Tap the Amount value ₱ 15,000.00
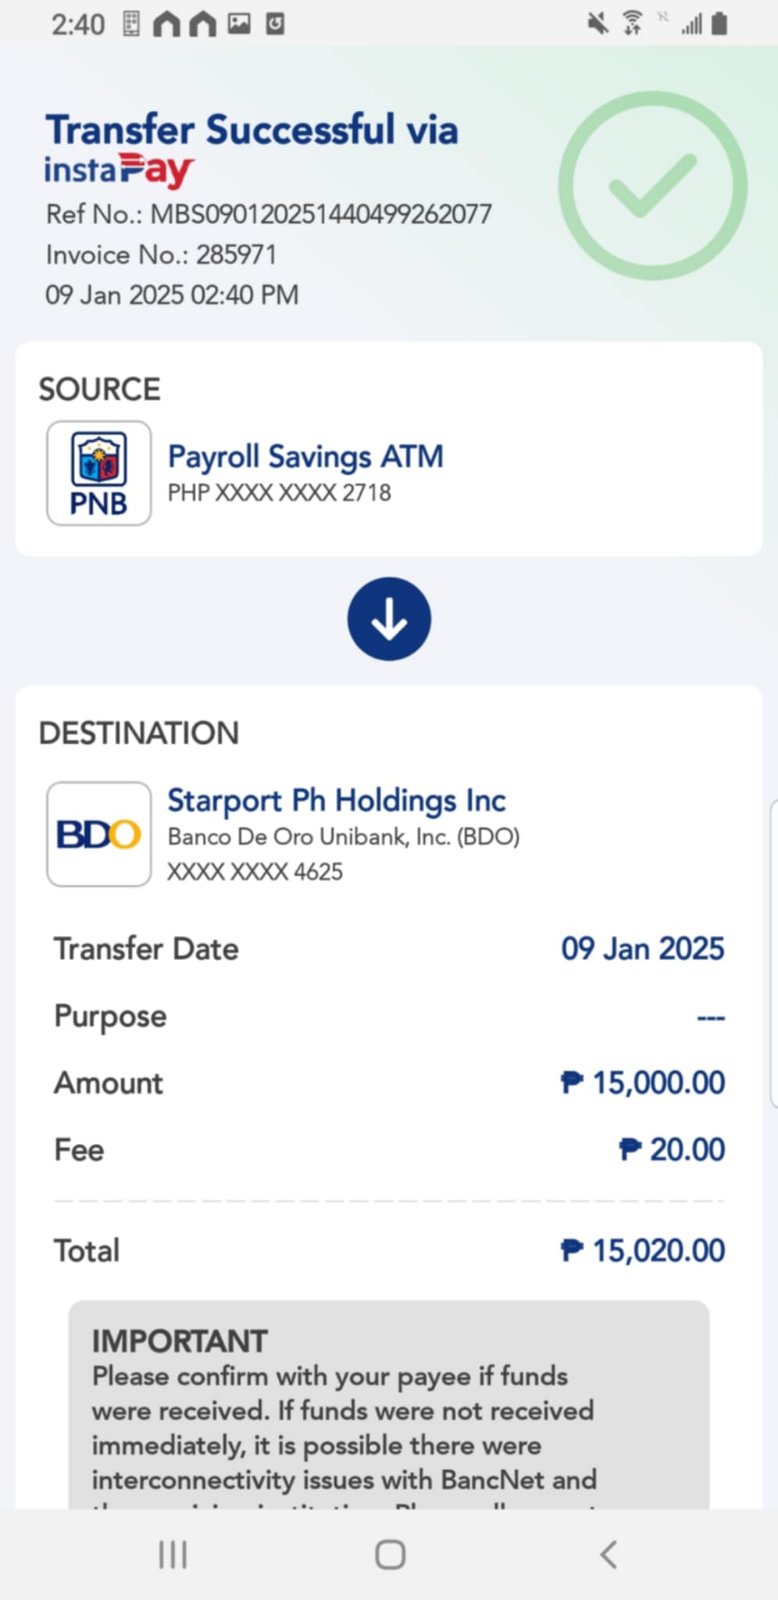This screenshot has height=1600, width=778. click(643, 1083)
